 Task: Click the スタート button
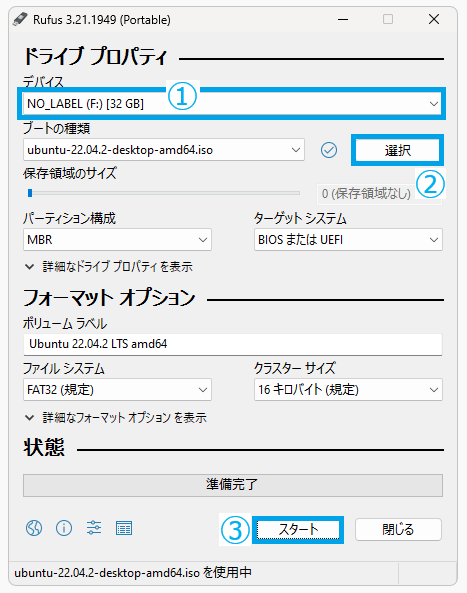click(298, 529)
